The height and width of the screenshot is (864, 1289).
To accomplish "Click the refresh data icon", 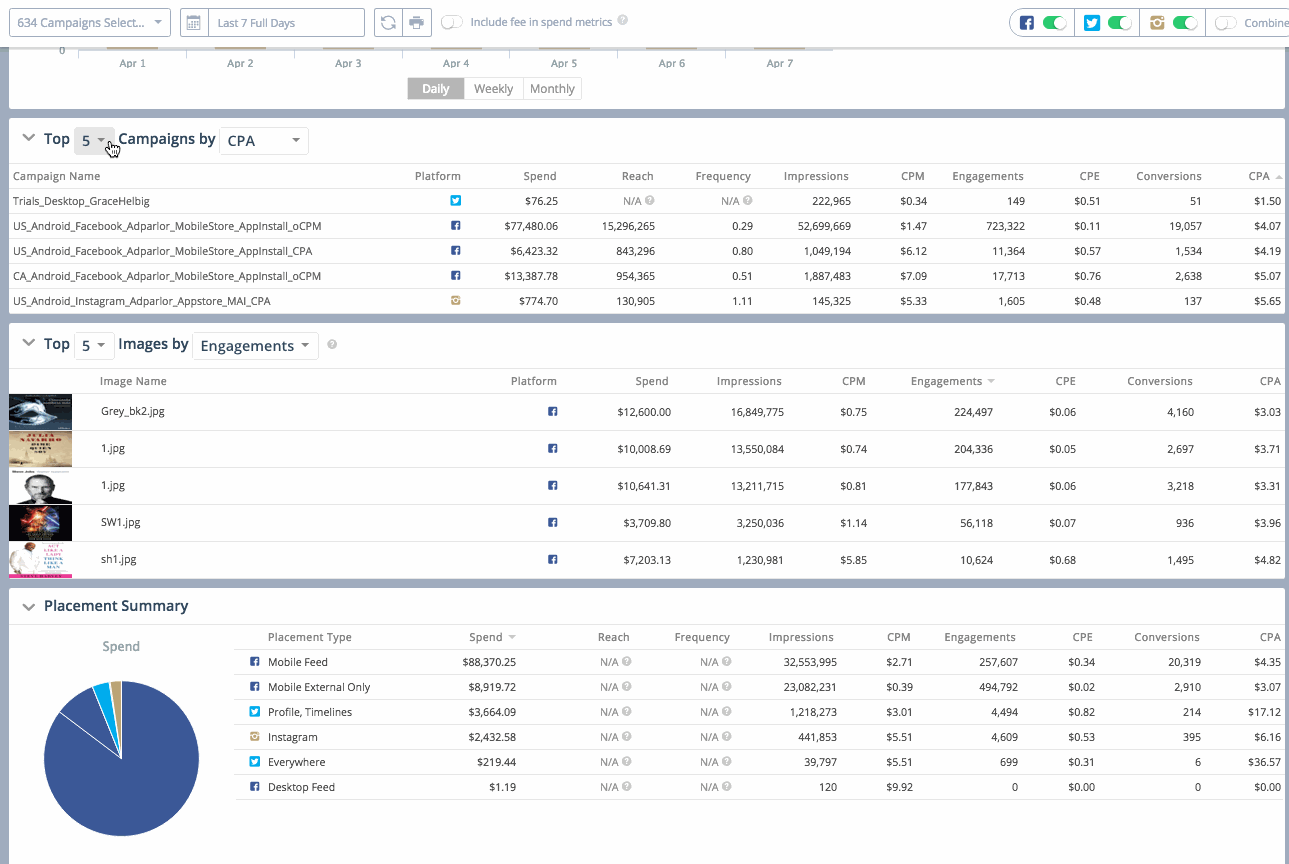I will [x=389, y=22].
